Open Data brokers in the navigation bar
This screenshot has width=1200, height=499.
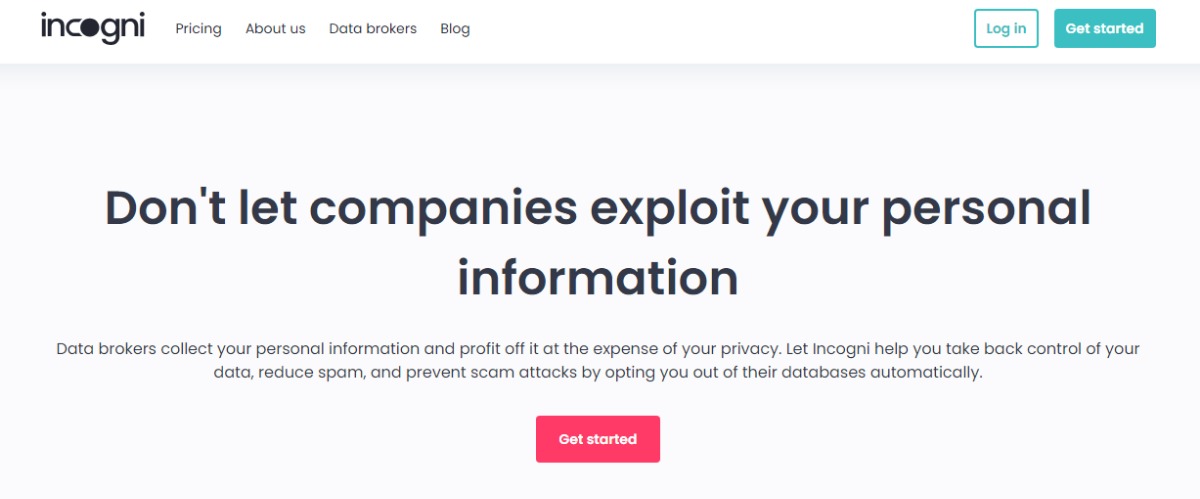[x=372, y=29]
